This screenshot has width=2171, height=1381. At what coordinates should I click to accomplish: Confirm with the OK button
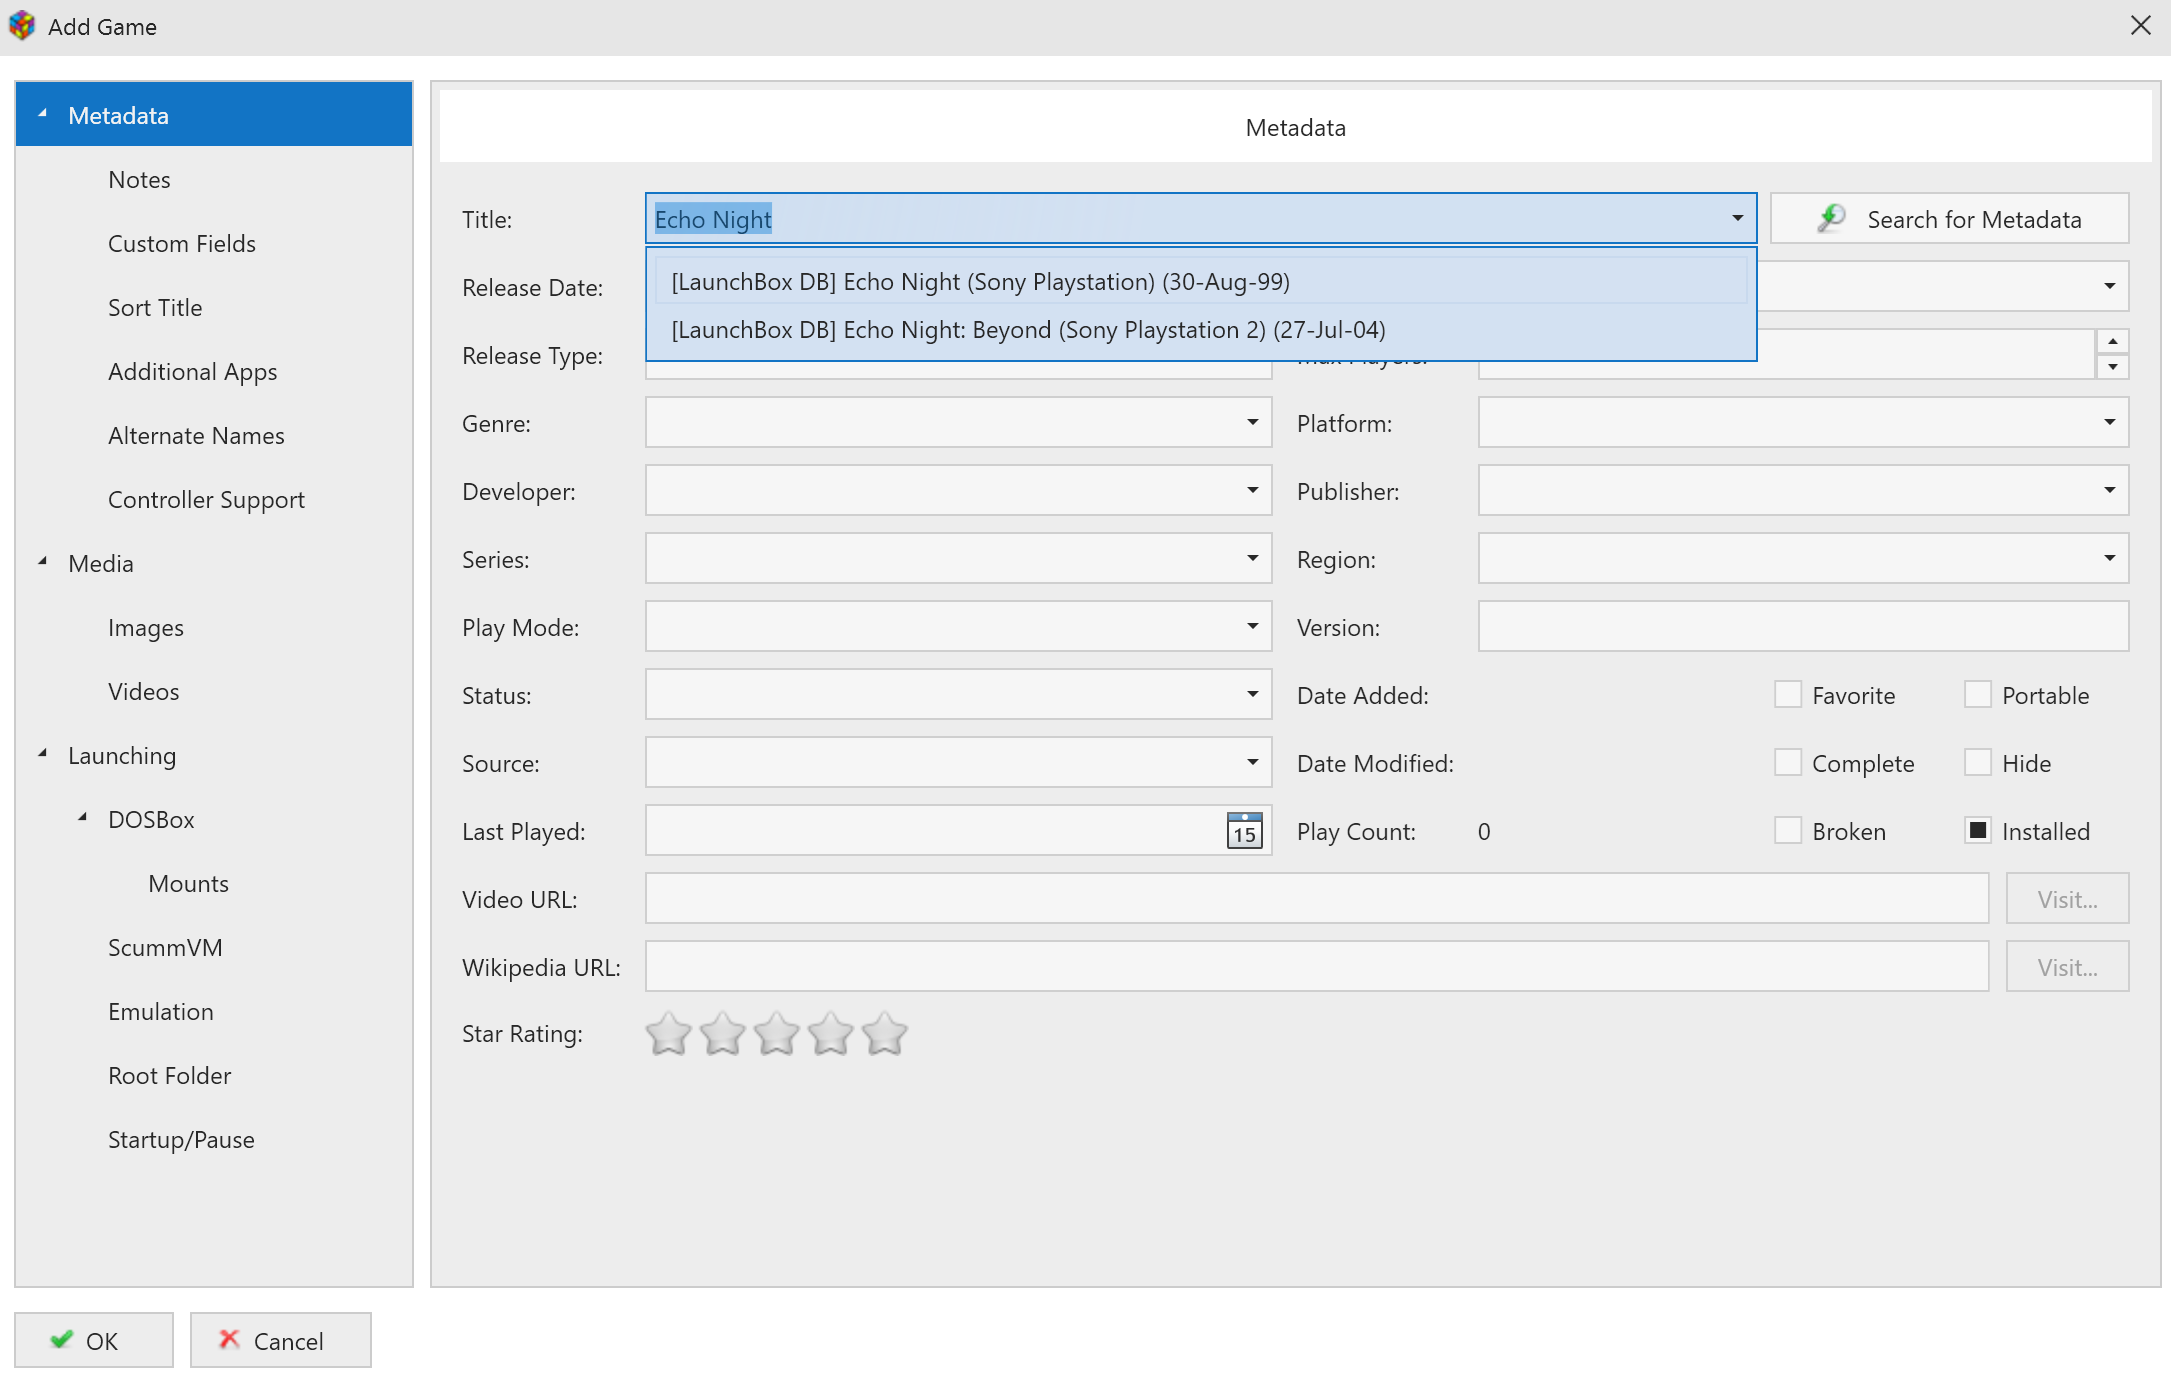coord(94,1340)
